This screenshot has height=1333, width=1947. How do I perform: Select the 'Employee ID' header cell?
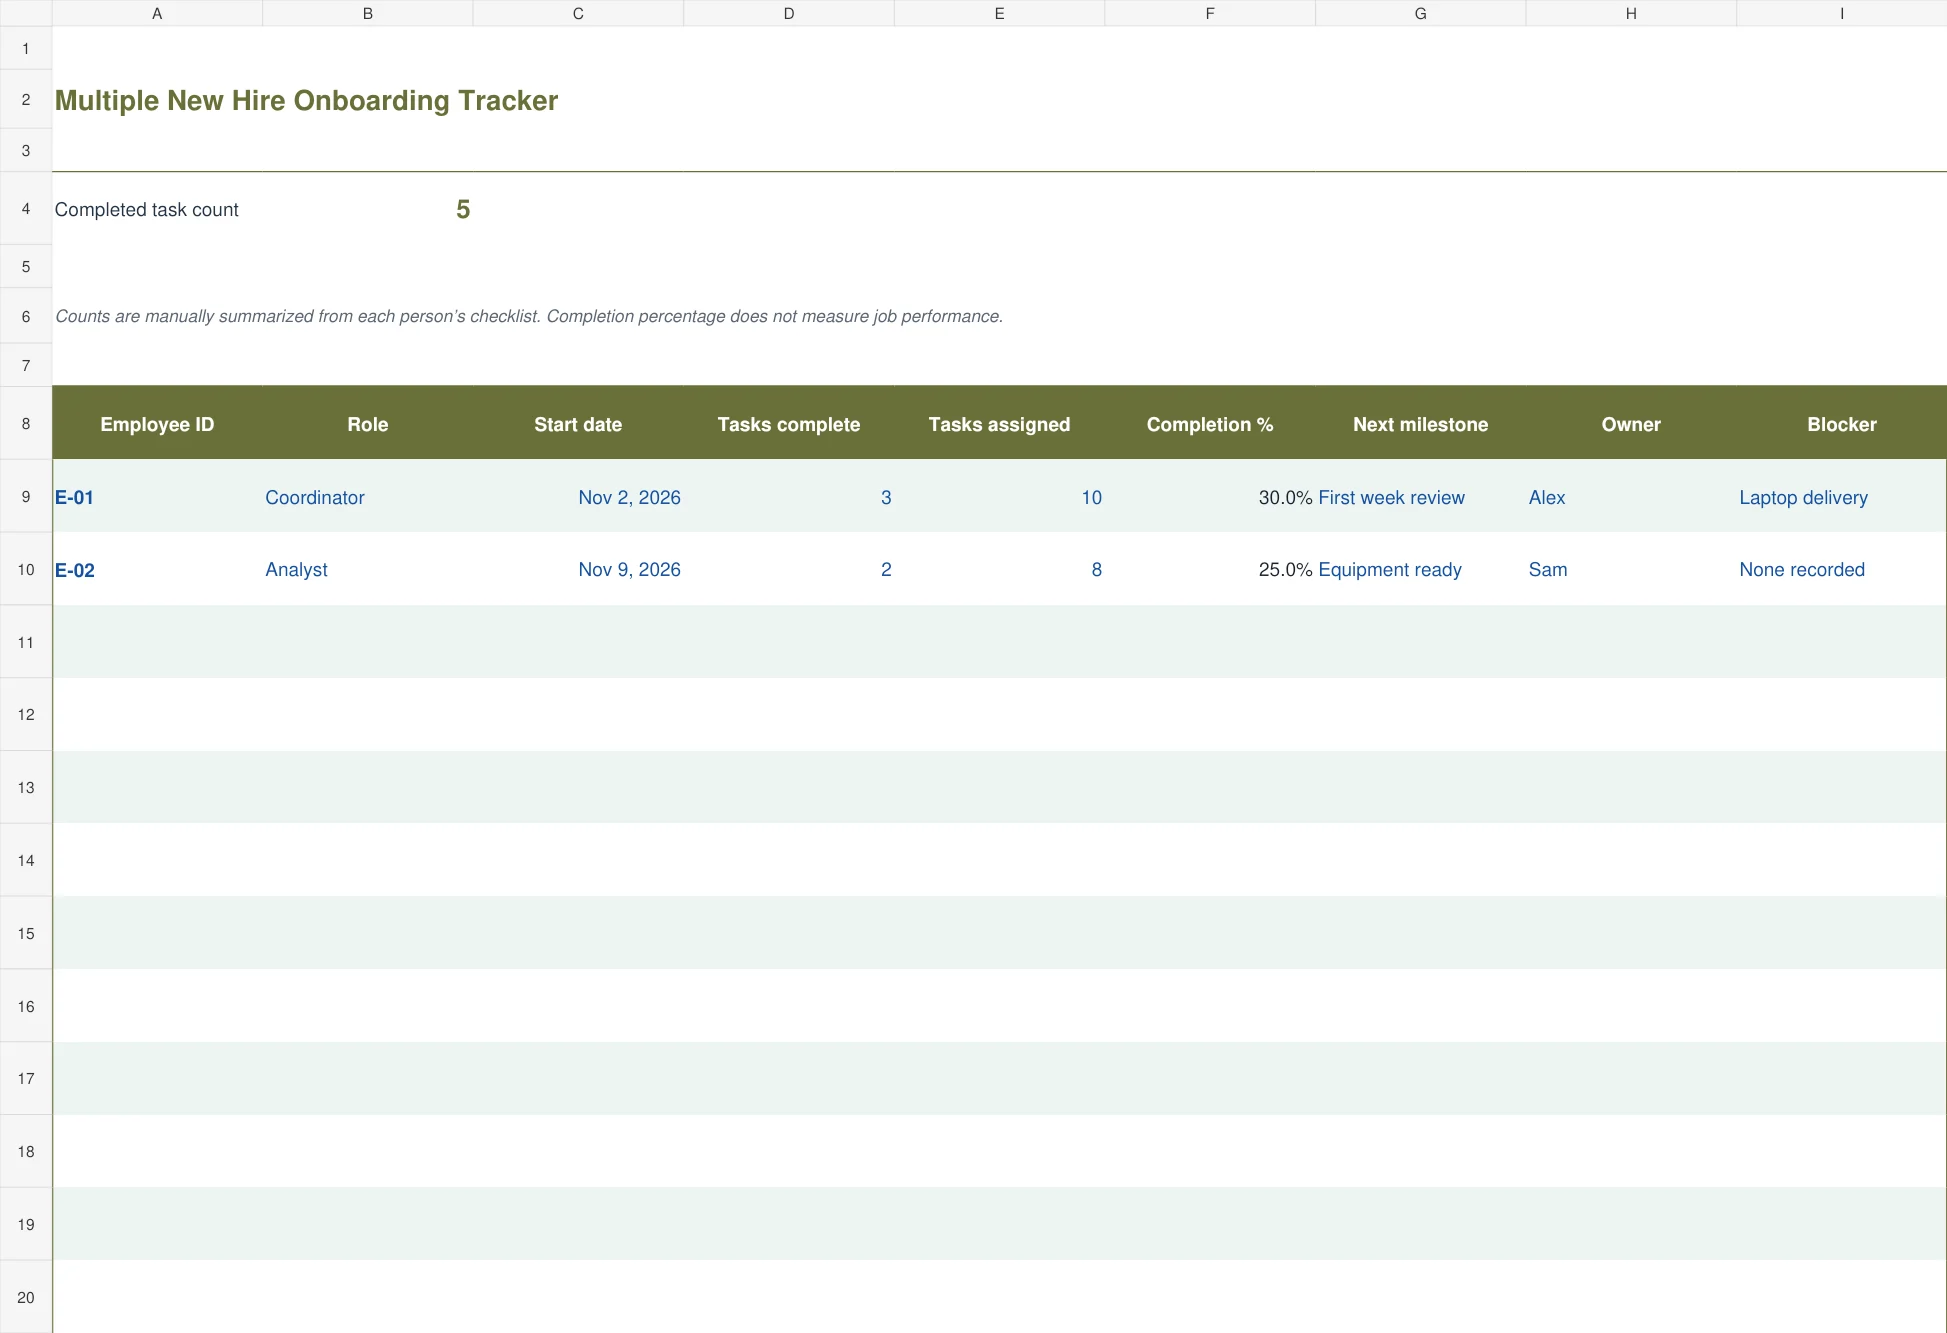pos(157,423)
